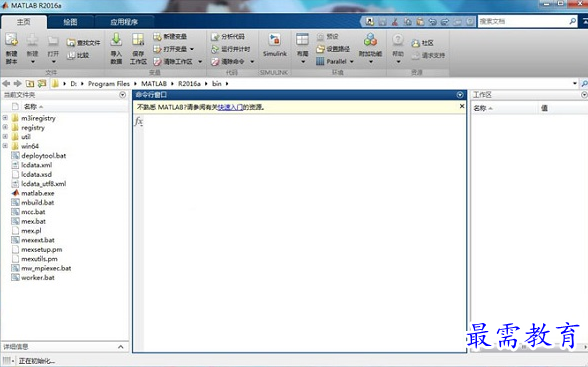588x367 pixels.
Task: Switch to the 绘图 tab
Action: (70, 22)
